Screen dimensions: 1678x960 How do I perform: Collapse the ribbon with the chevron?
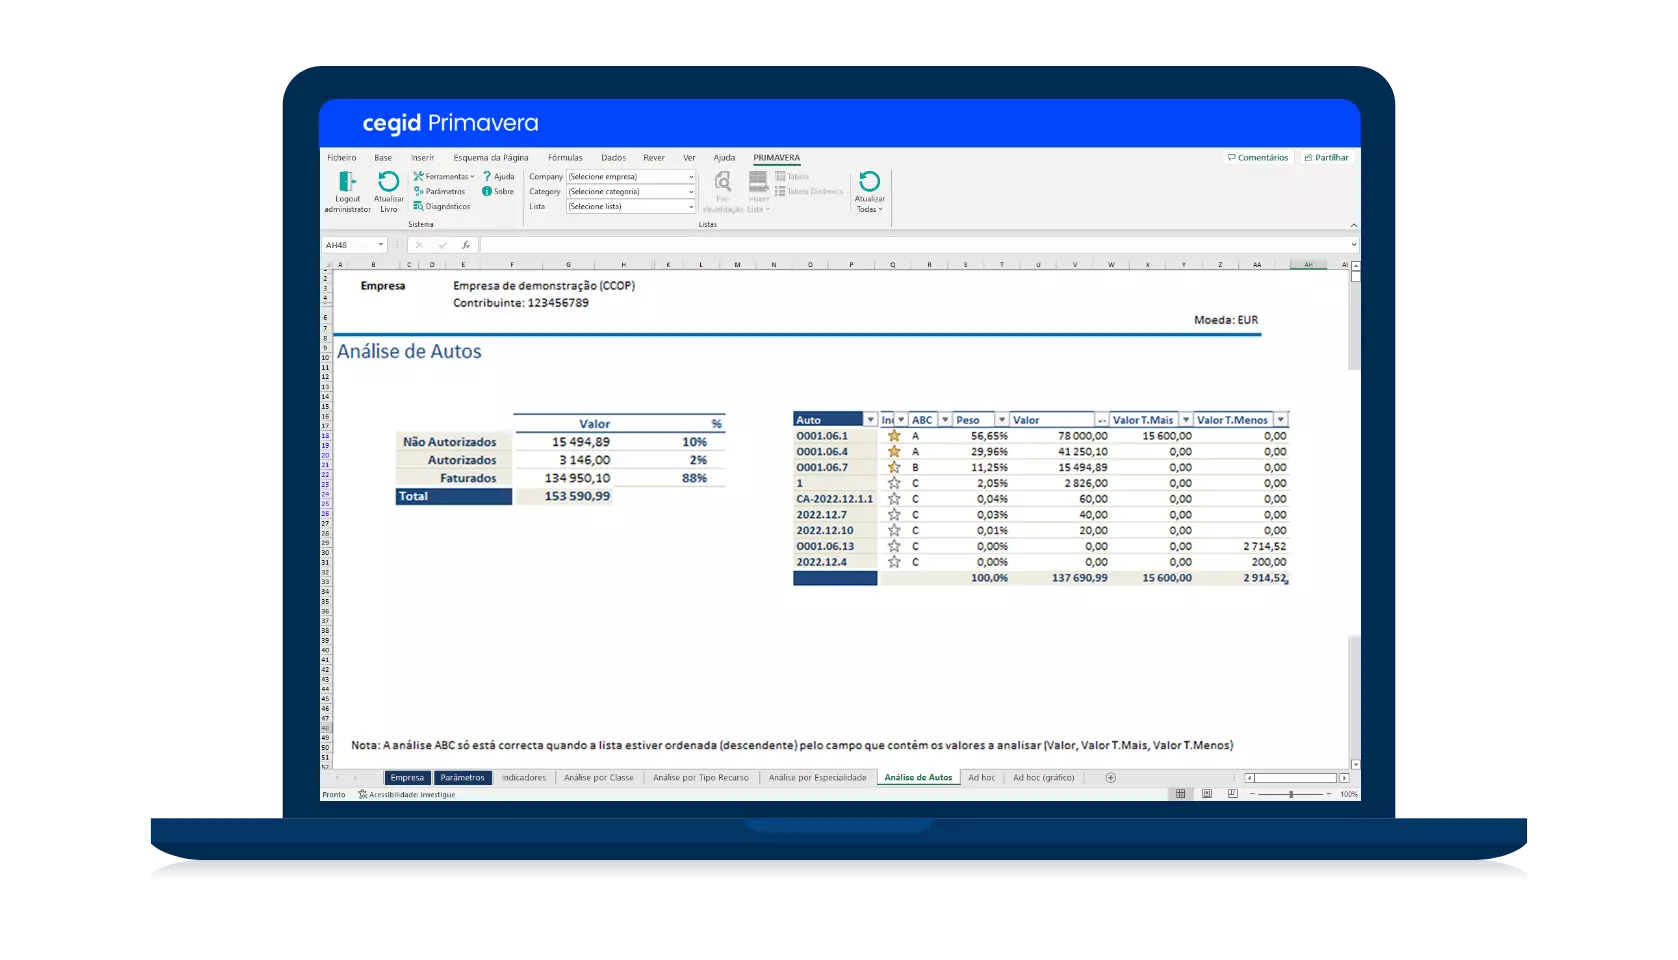pos(1354,225)
